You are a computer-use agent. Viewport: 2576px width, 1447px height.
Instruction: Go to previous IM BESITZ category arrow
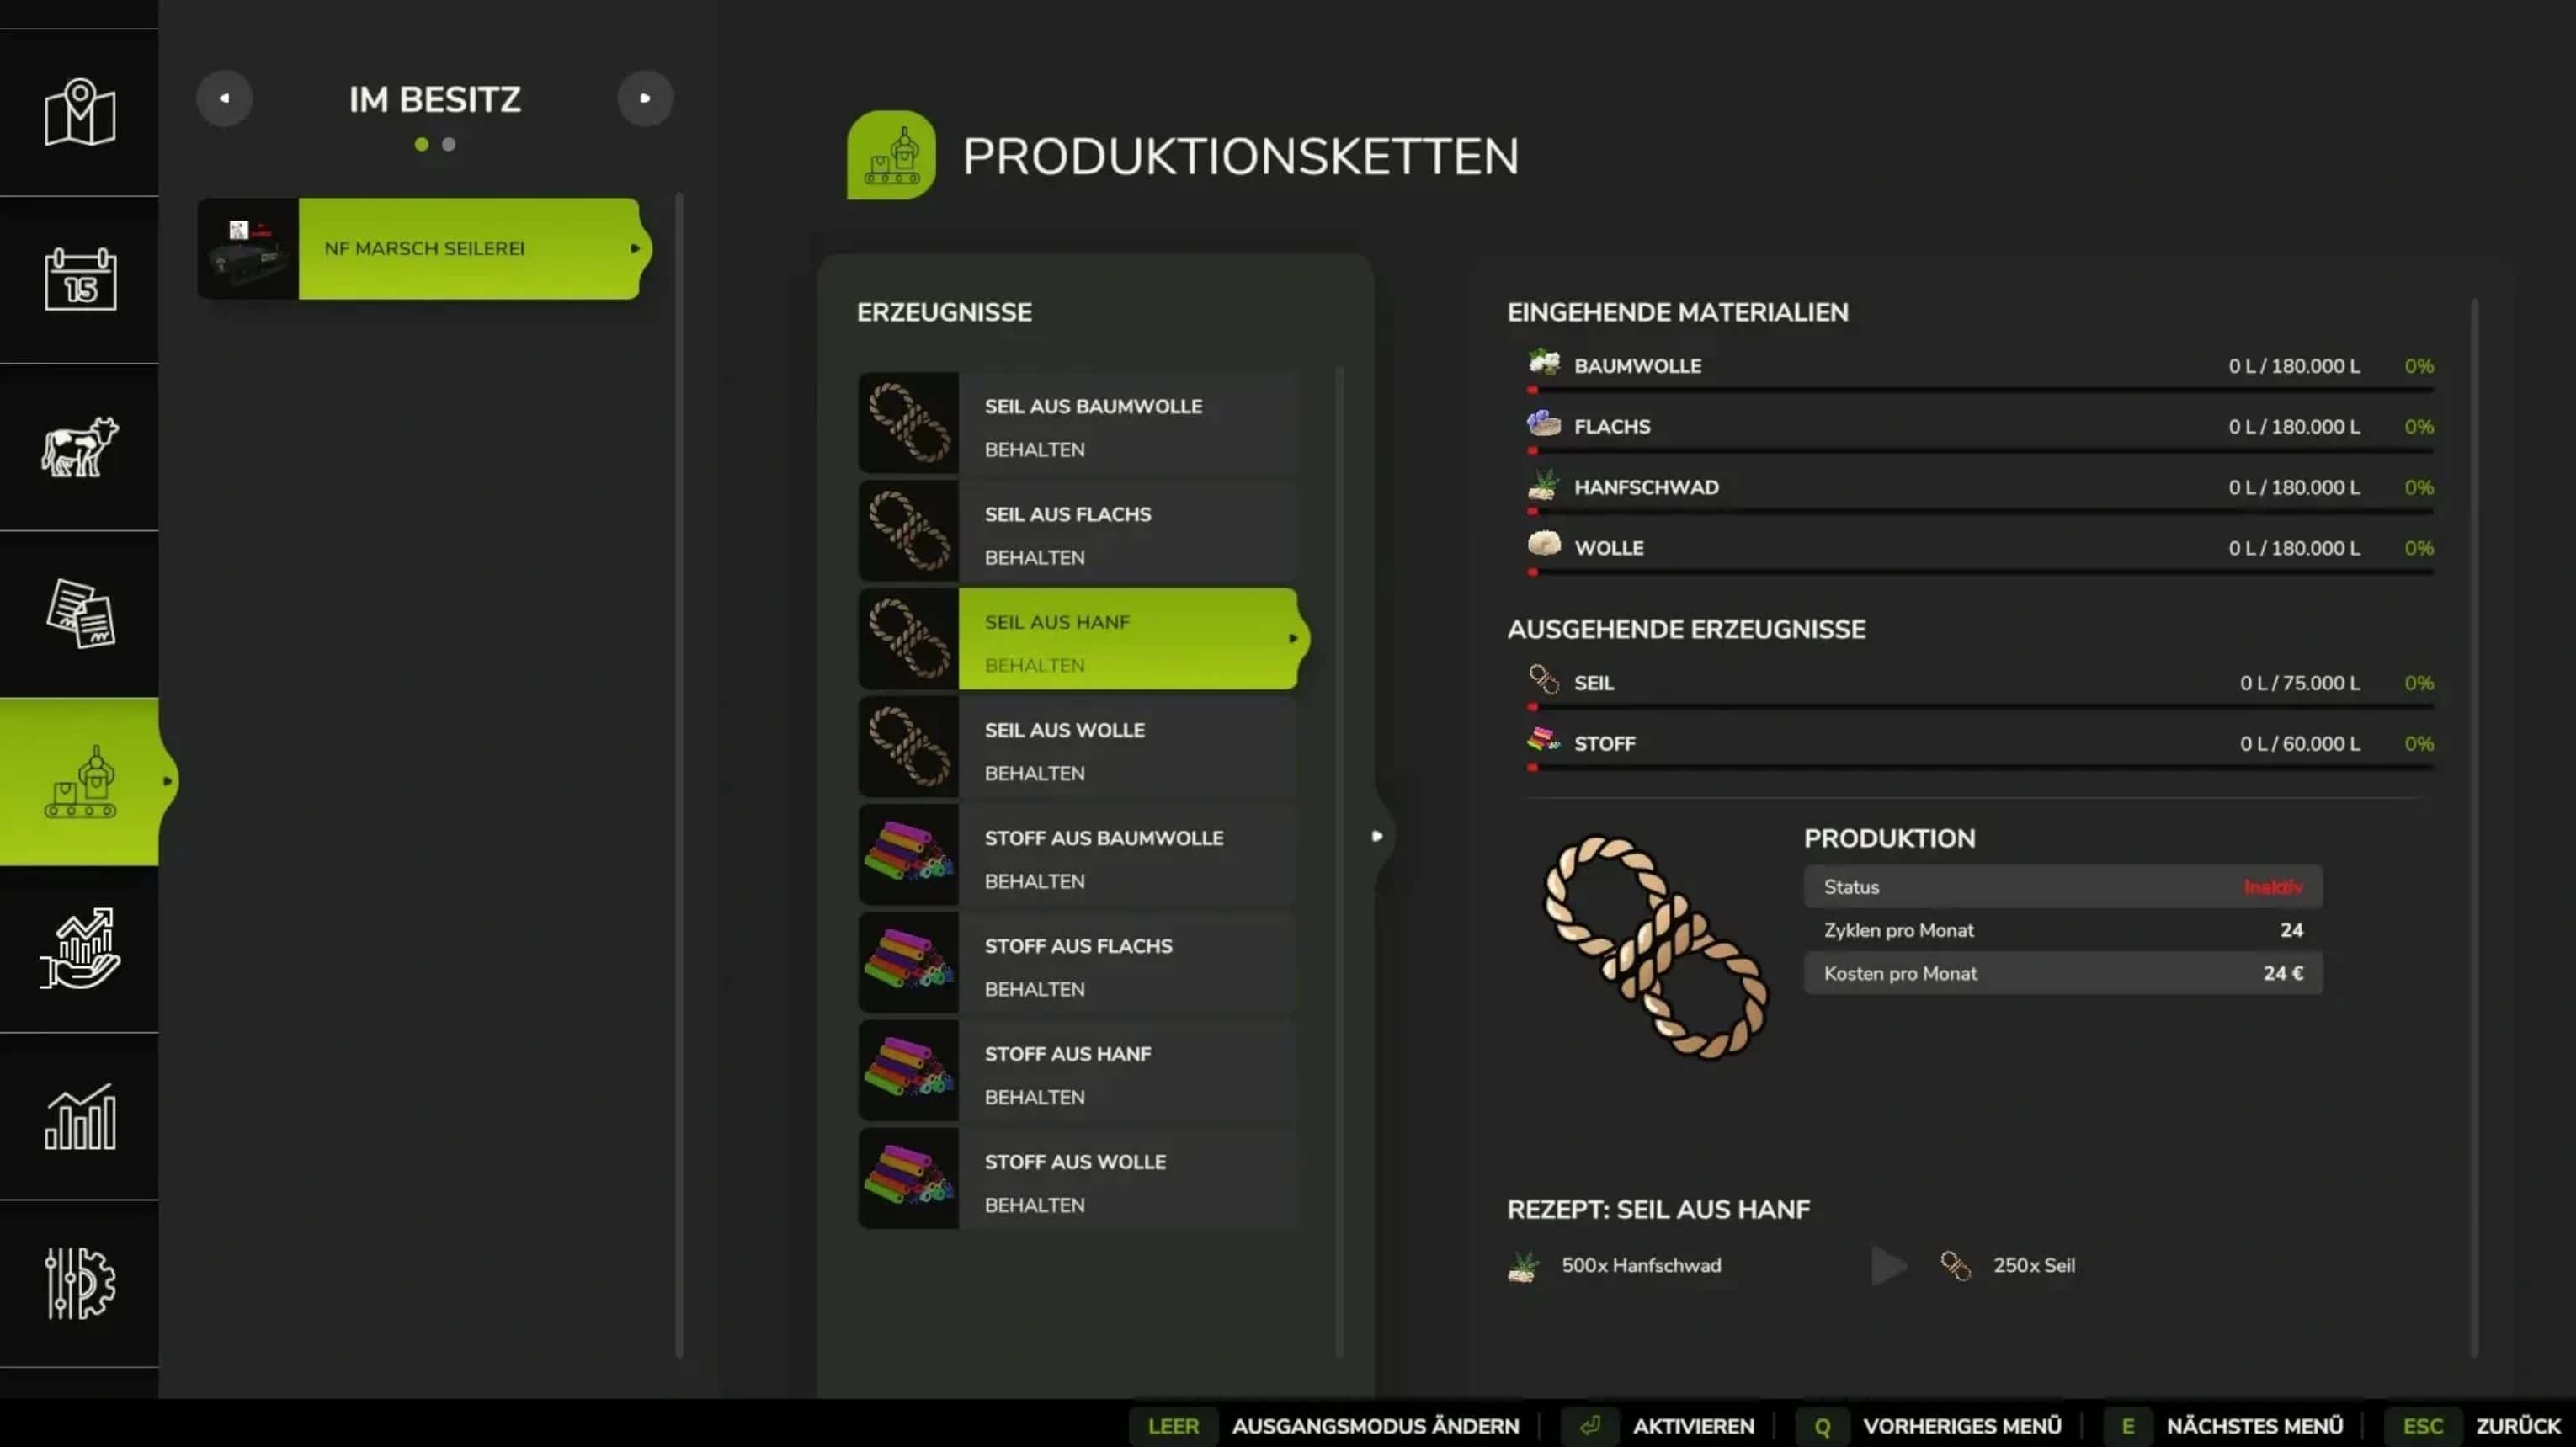tap(224, 98)
